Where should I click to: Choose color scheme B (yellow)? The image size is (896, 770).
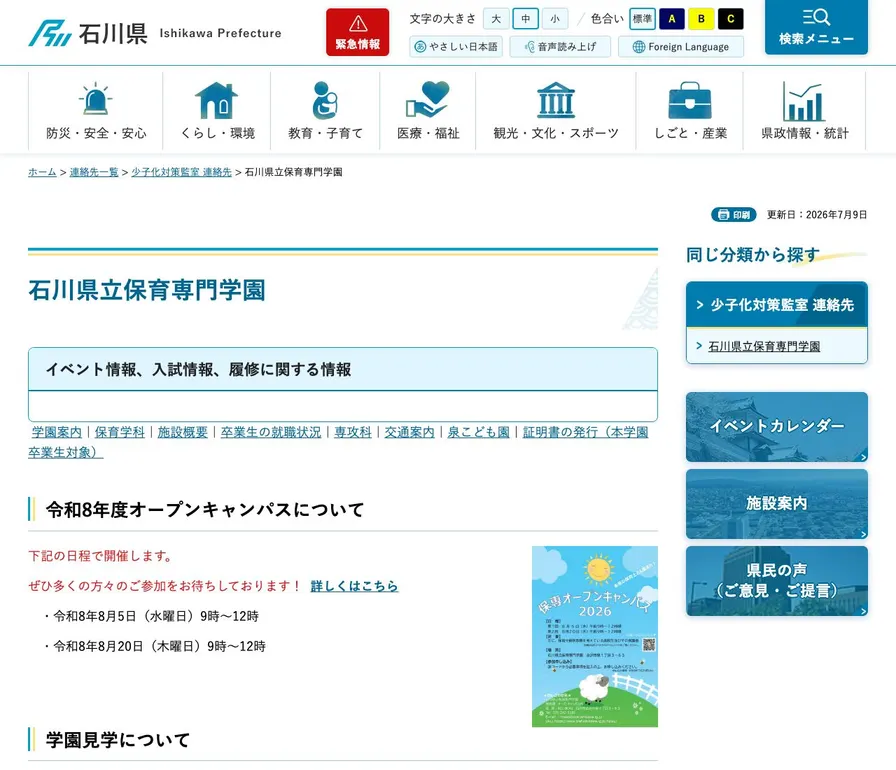[x=701, y=19]
